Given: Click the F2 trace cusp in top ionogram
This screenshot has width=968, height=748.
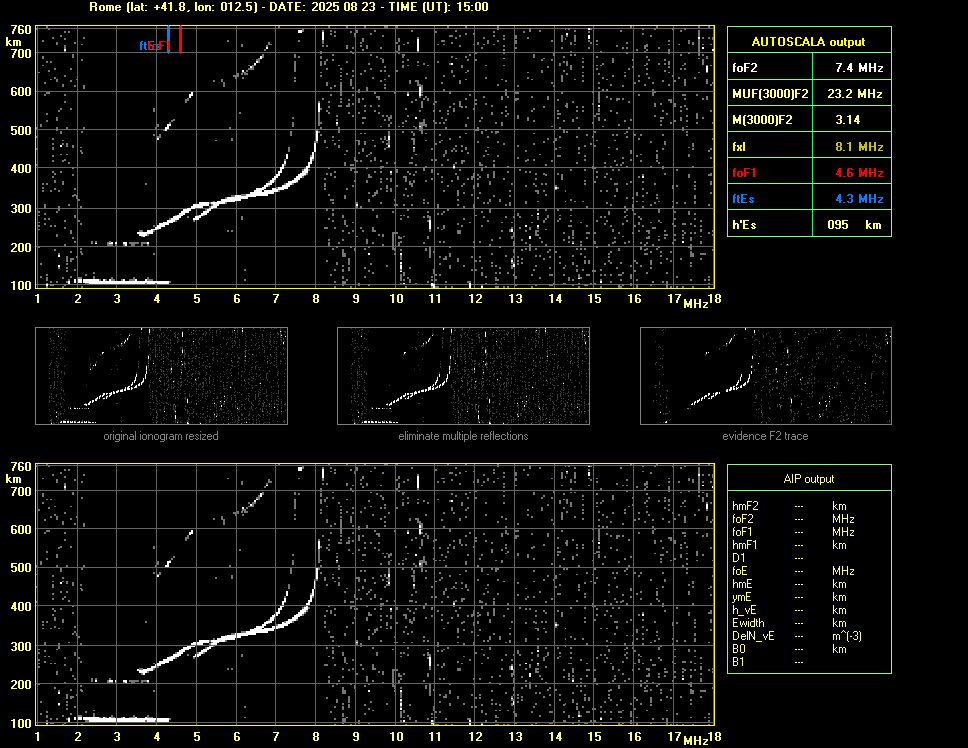Looking at the screenshot, I should [317, 133].
